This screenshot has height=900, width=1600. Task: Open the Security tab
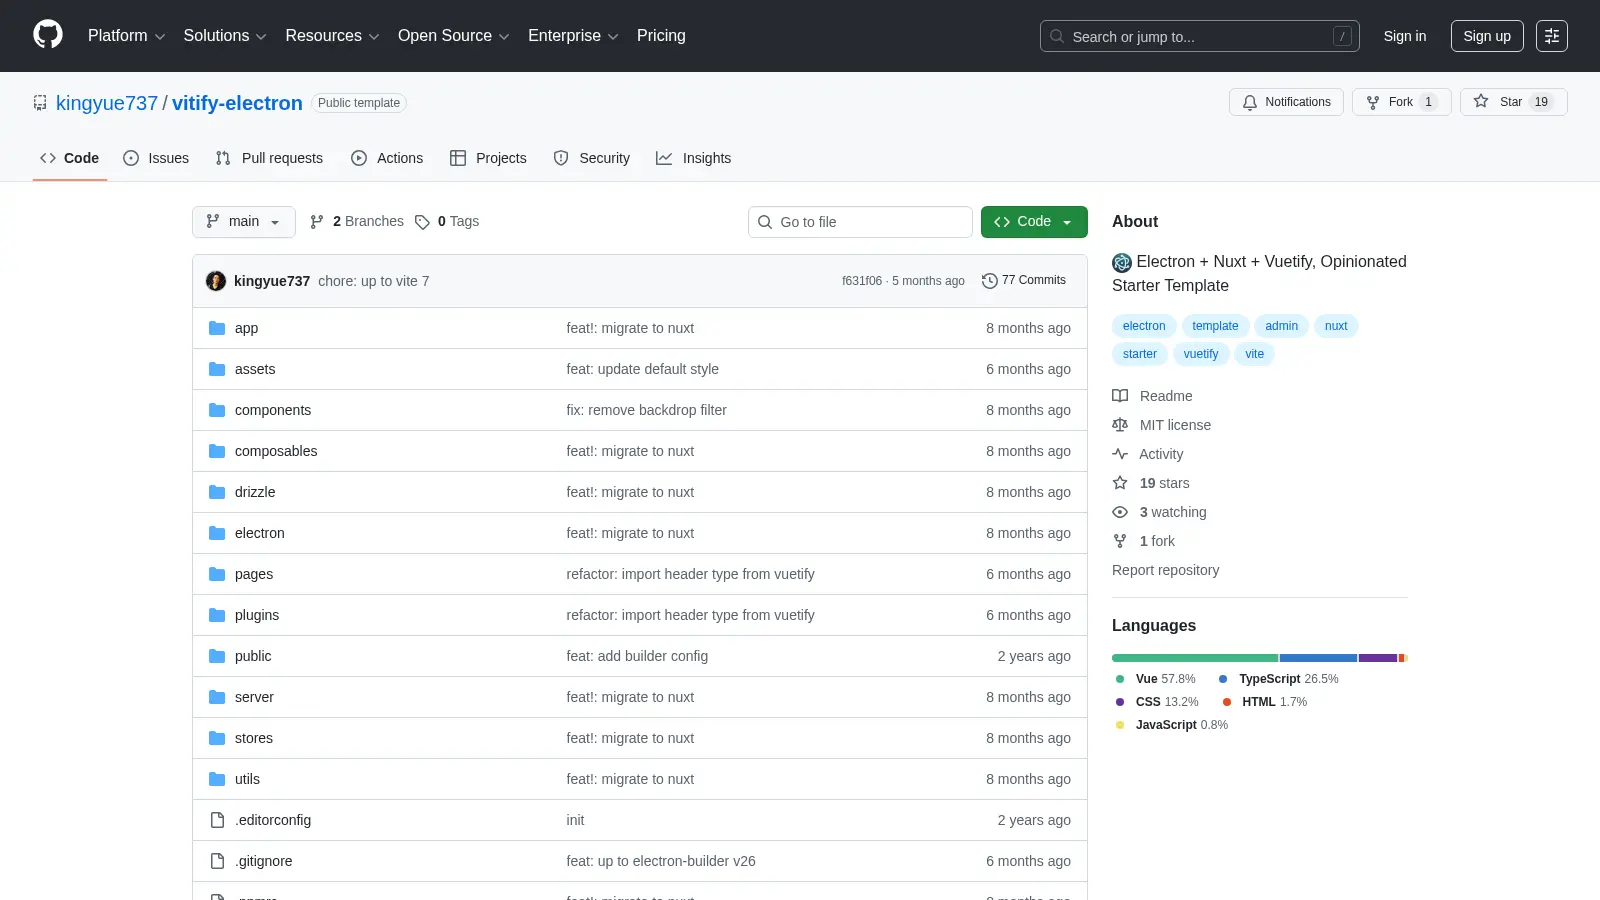click(x=592, y=158)
